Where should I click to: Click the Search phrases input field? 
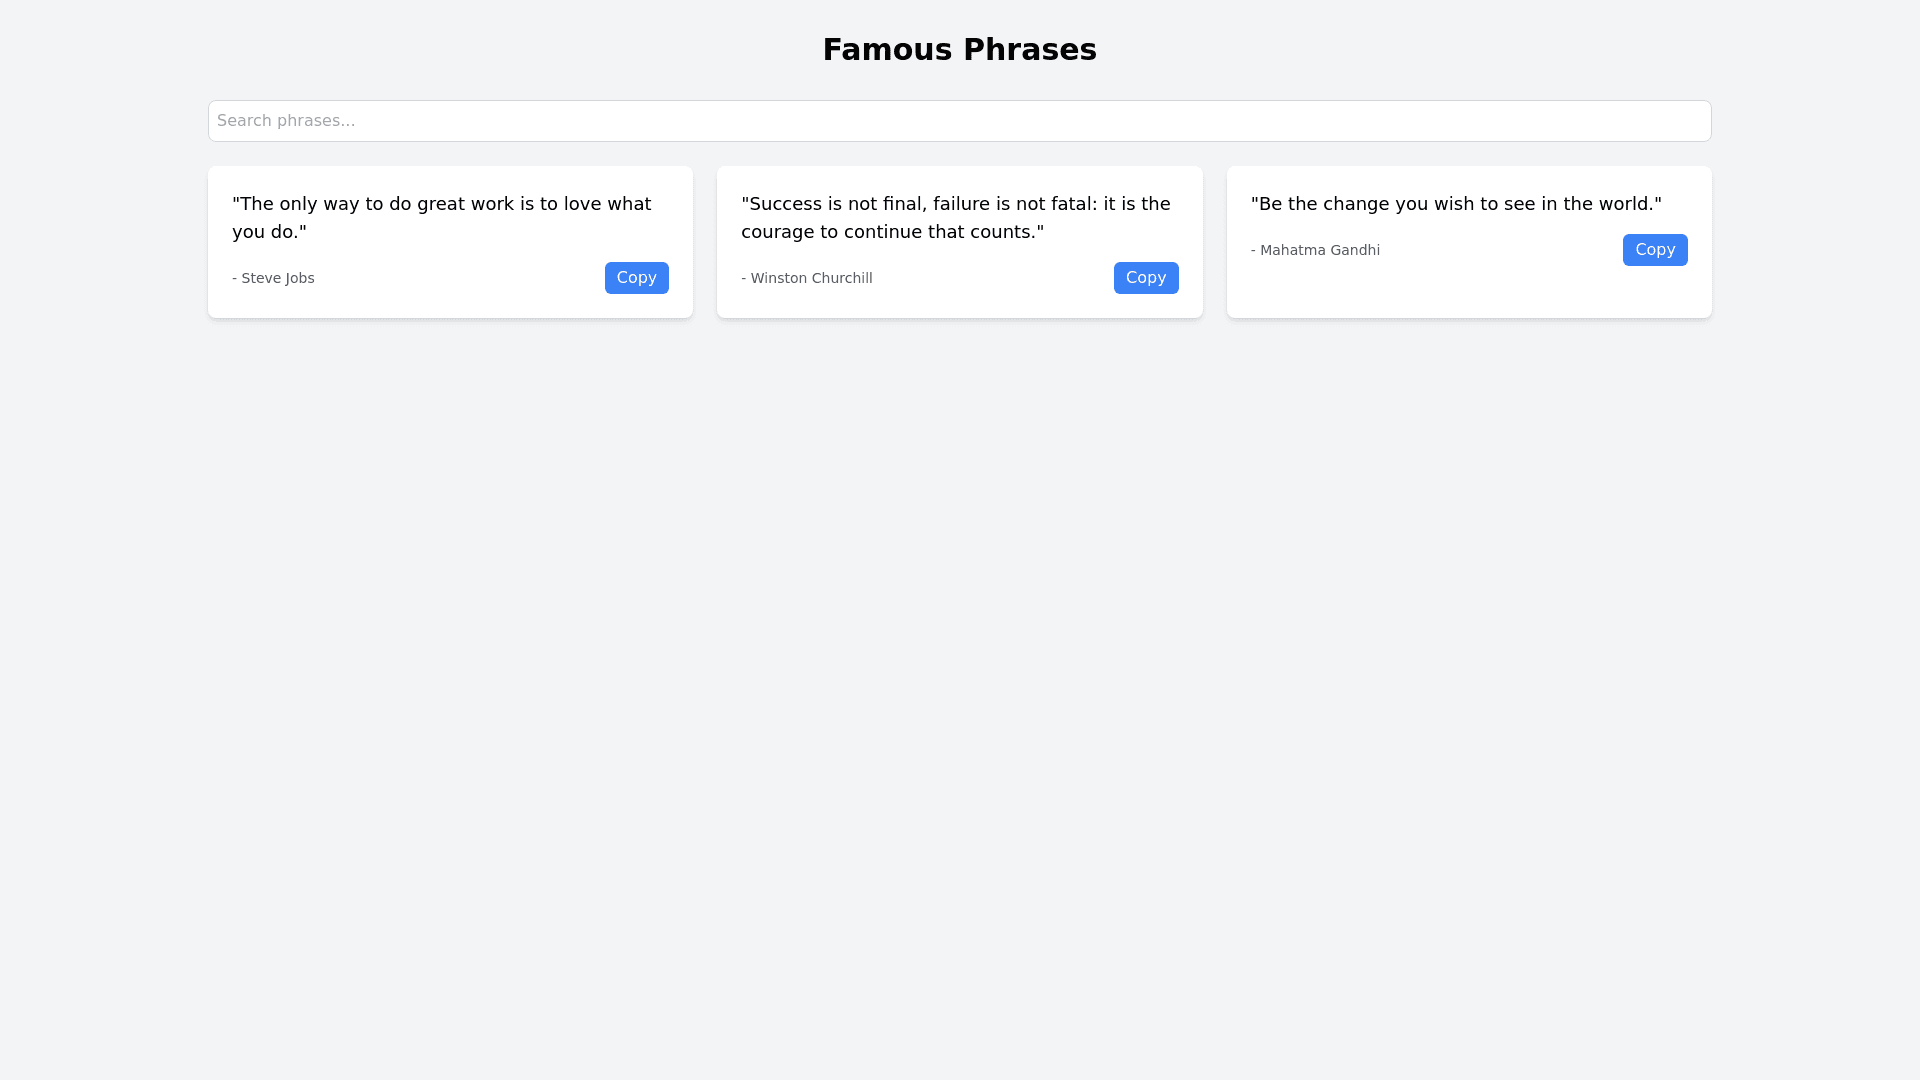959,121
